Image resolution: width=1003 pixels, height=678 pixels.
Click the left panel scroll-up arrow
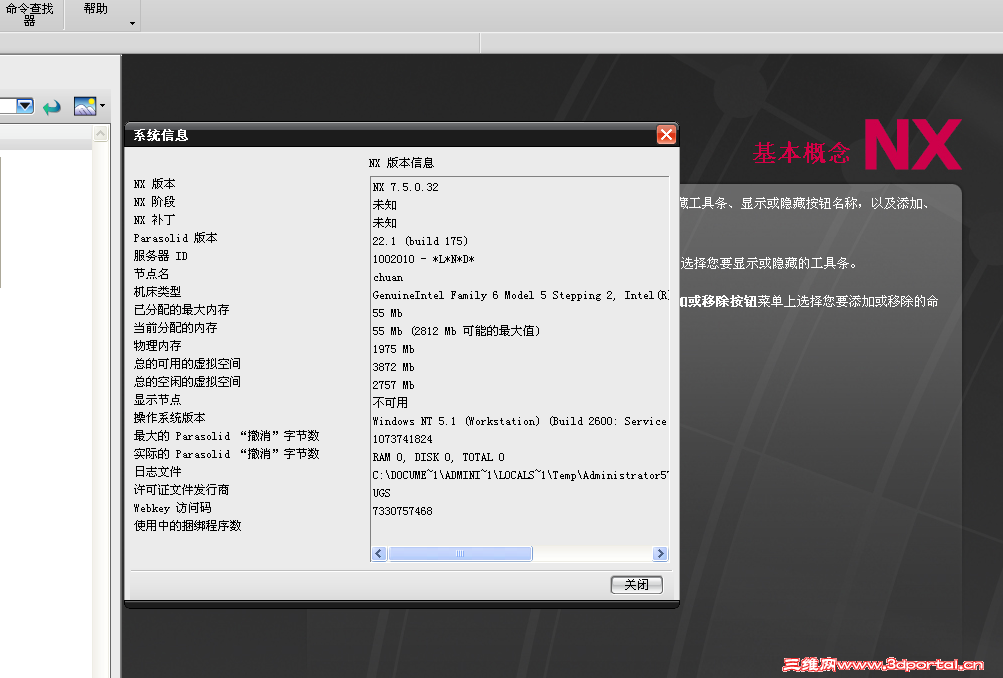pos(100,133)
